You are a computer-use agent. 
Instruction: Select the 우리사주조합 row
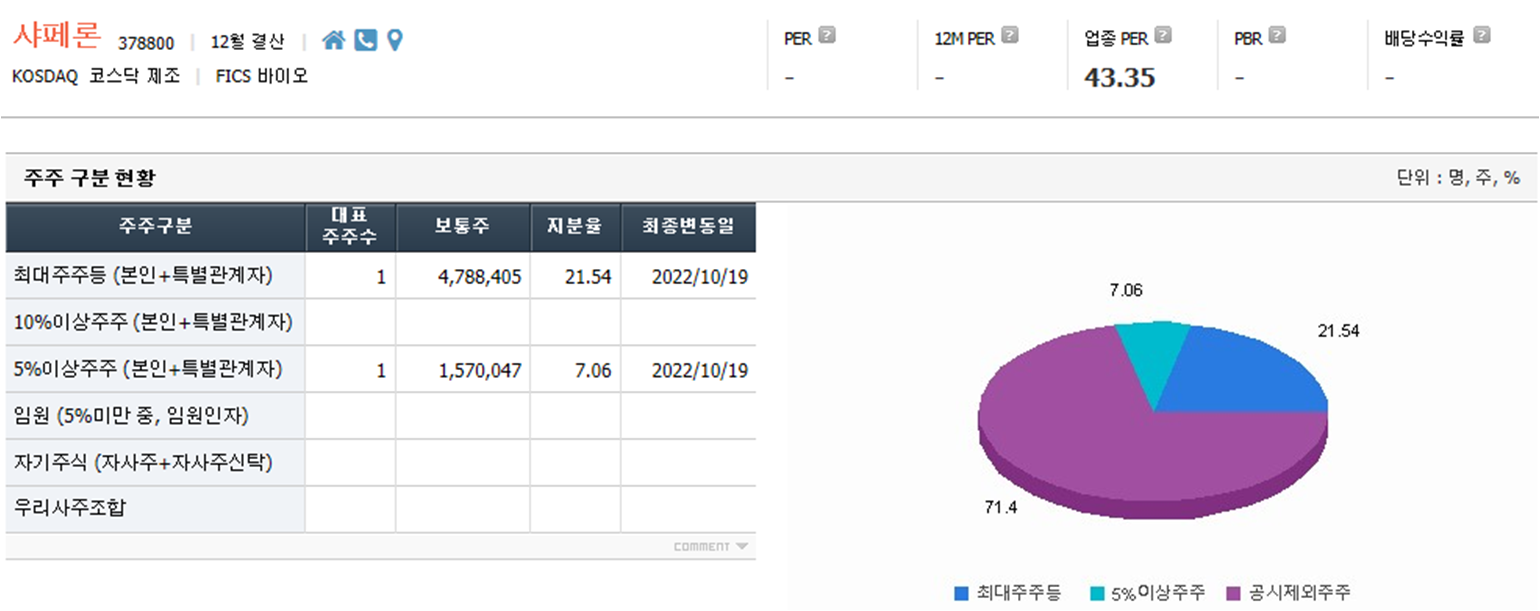tap(380, 509)
